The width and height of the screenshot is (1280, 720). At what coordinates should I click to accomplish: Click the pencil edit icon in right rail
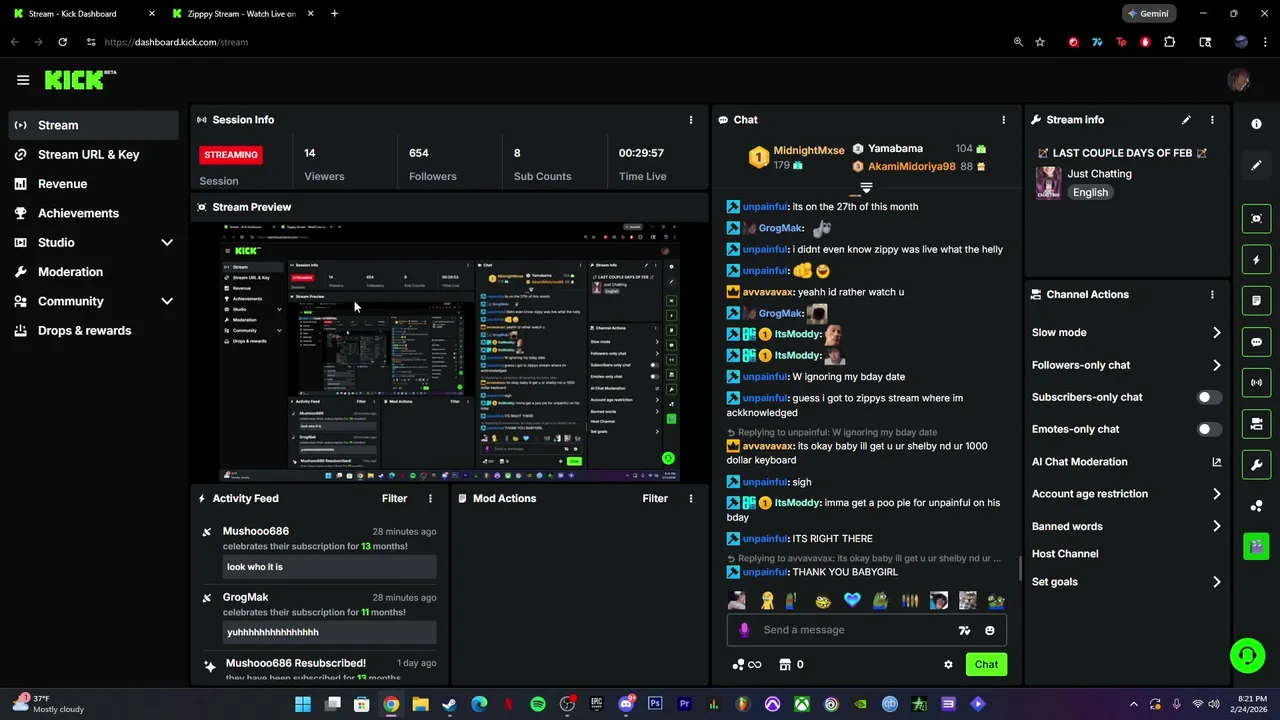point(1257,165)
